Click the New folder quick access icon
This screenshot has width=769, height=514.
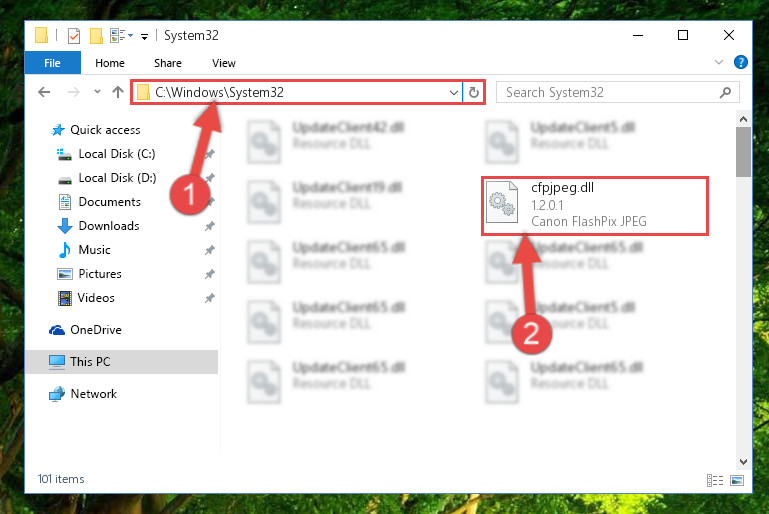coord(96,36)
